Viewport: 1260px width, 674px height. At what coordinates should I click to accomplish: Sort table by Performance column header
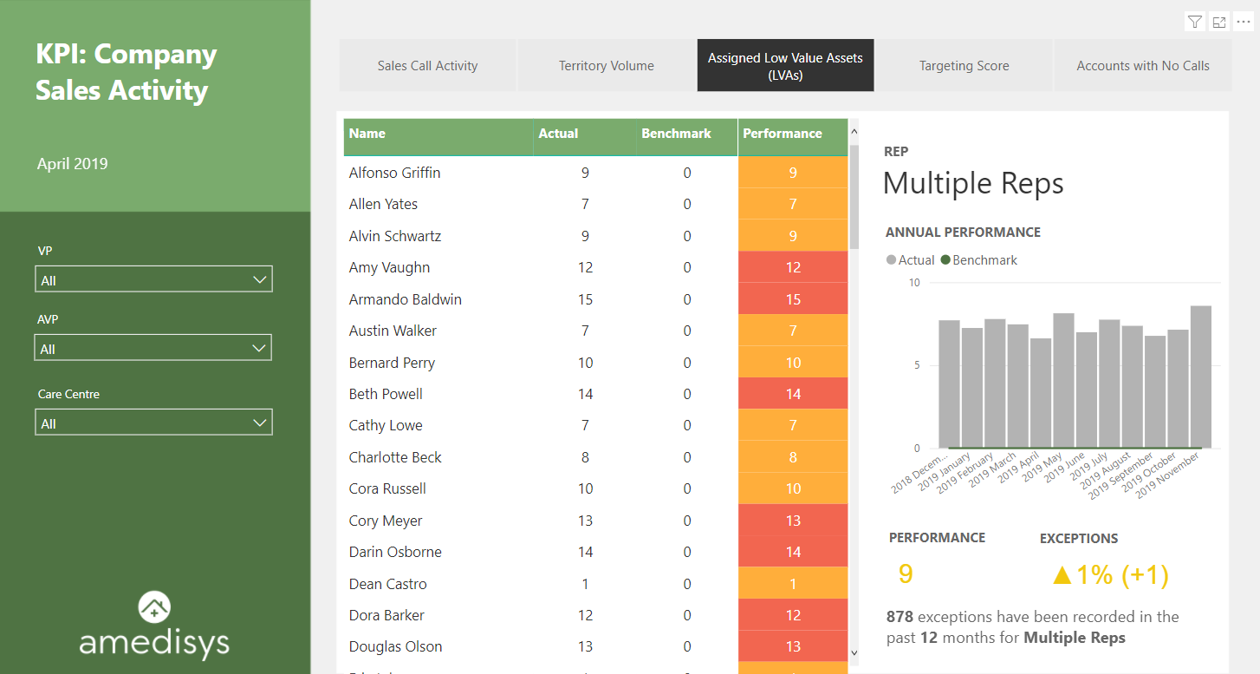click(x=782, y=134)
